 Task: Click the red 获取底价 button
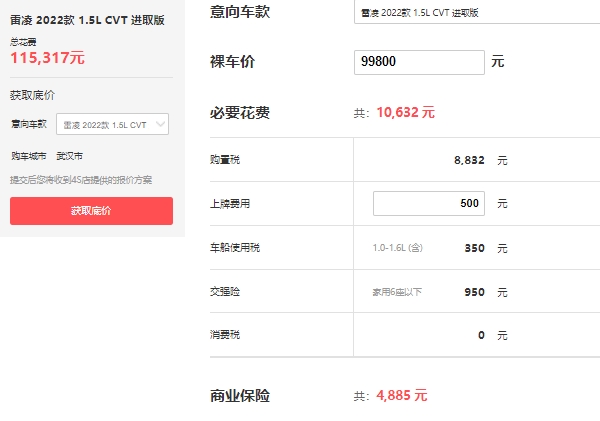click(91, 211)
